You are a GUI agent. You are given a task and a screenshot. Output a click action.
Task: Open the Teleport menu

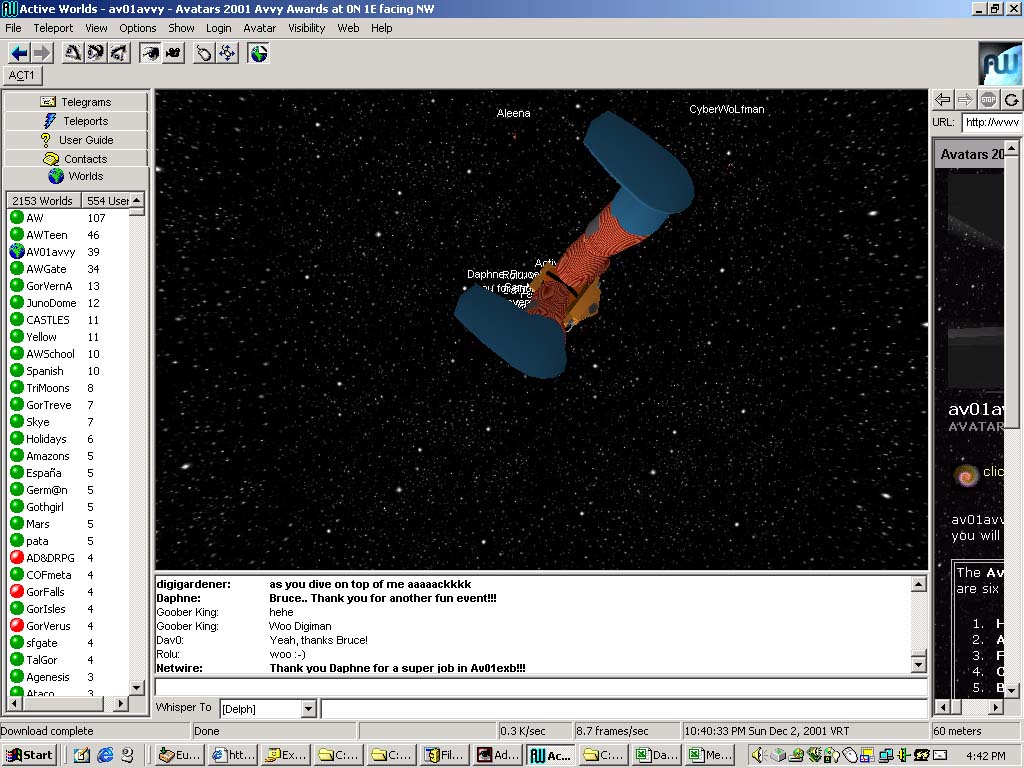click(53, 28)
